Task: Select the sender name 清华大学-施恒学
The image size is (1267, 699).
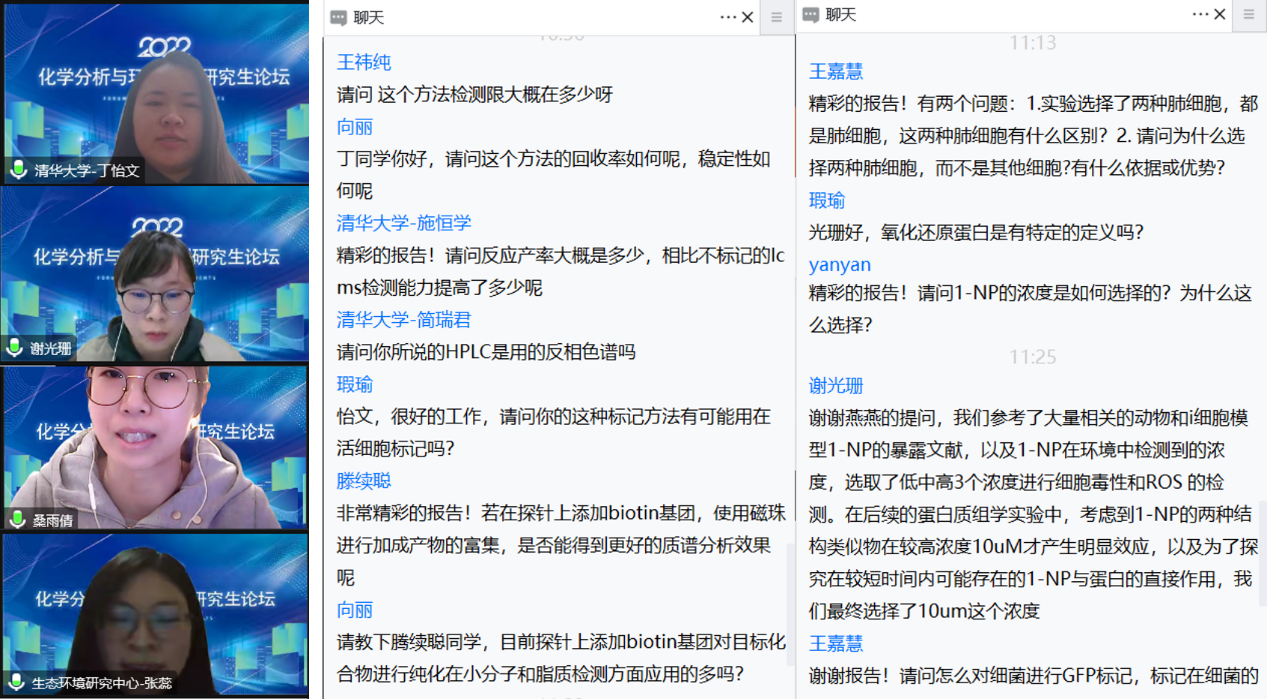Action: click(404, 223)
